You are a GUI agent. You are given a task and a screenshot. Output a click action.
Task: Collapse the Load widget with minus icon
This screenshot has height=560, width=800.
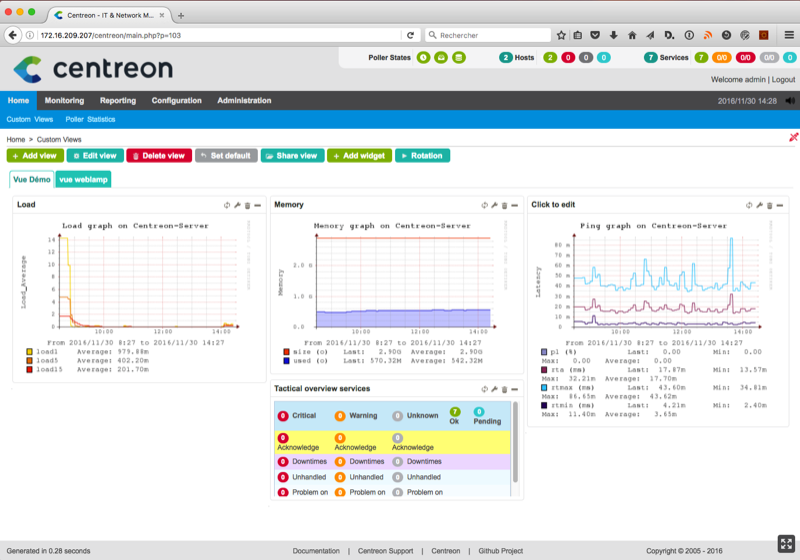[257, 204]
